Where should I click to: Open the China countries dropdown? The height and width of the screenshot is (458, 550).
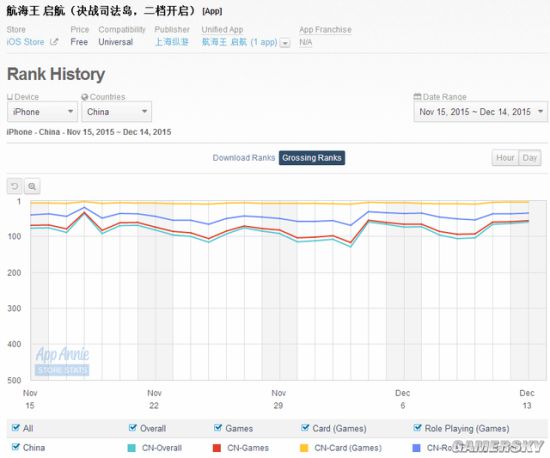(116, 112)
